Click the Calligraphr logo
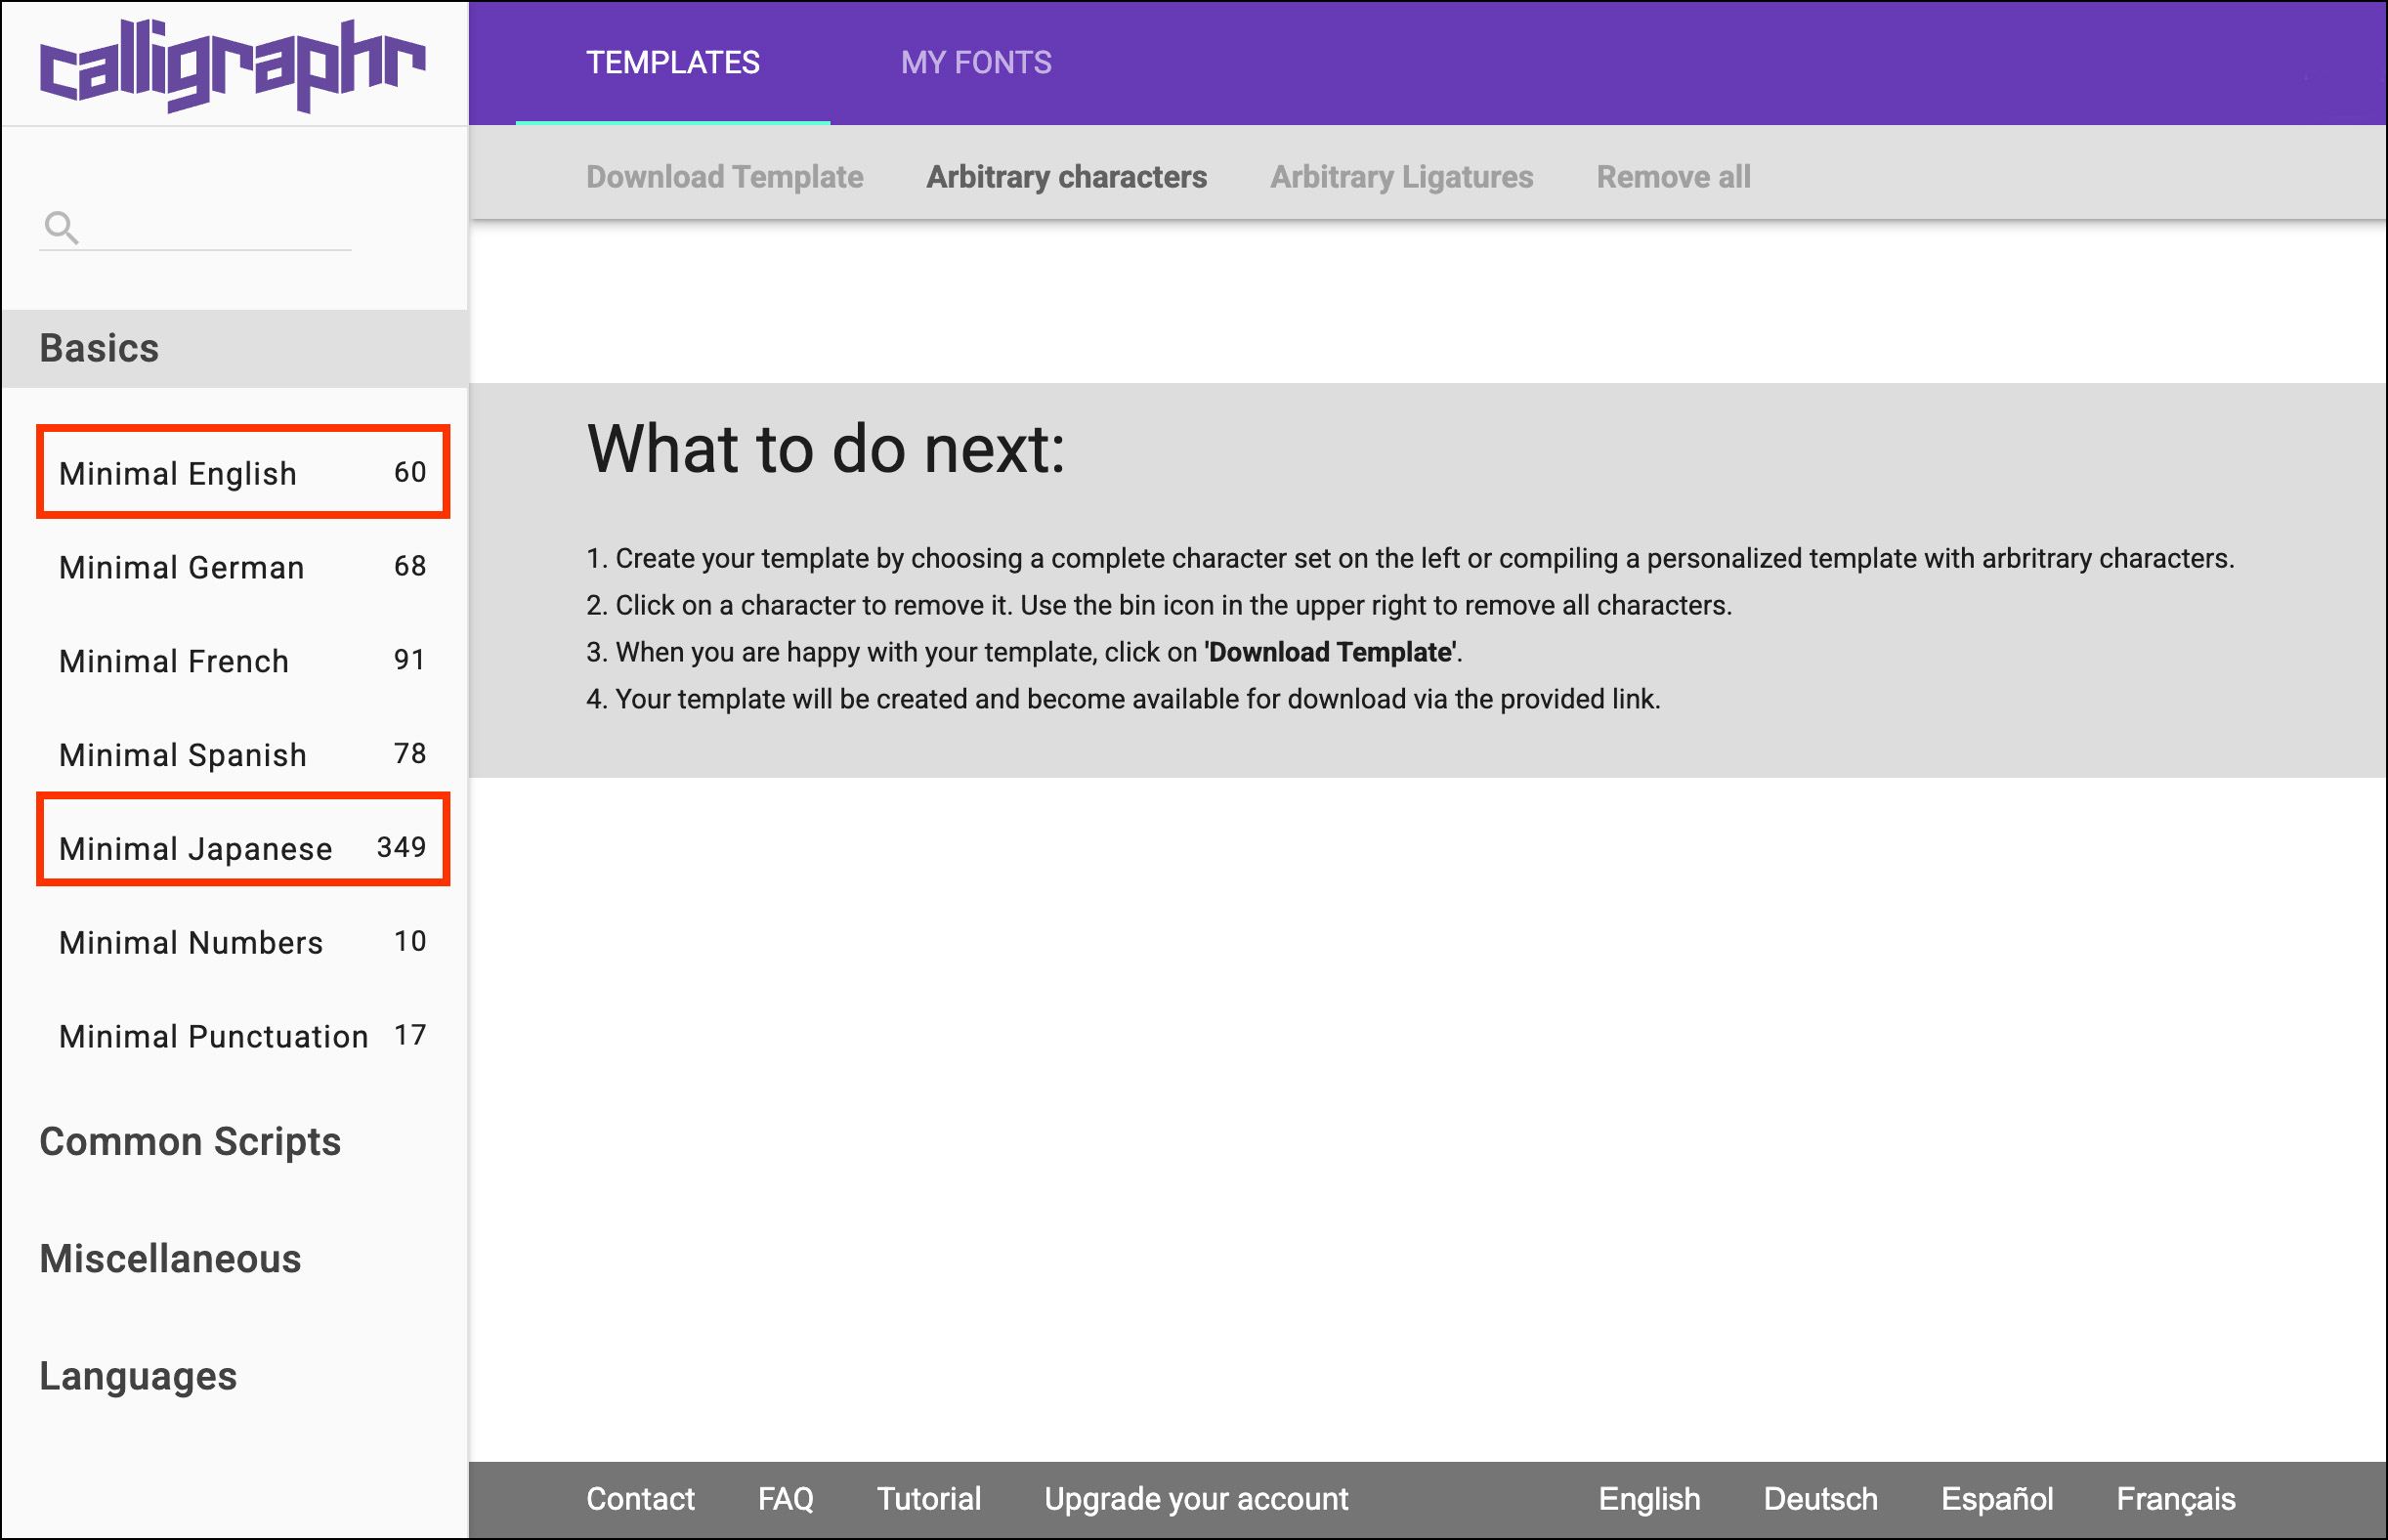The image size is (2388, 1540). (232, 65)
